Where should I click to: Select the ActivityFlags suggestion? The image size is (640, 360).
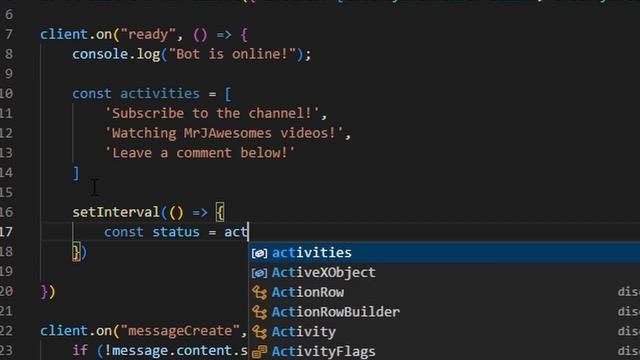[444, 351]
